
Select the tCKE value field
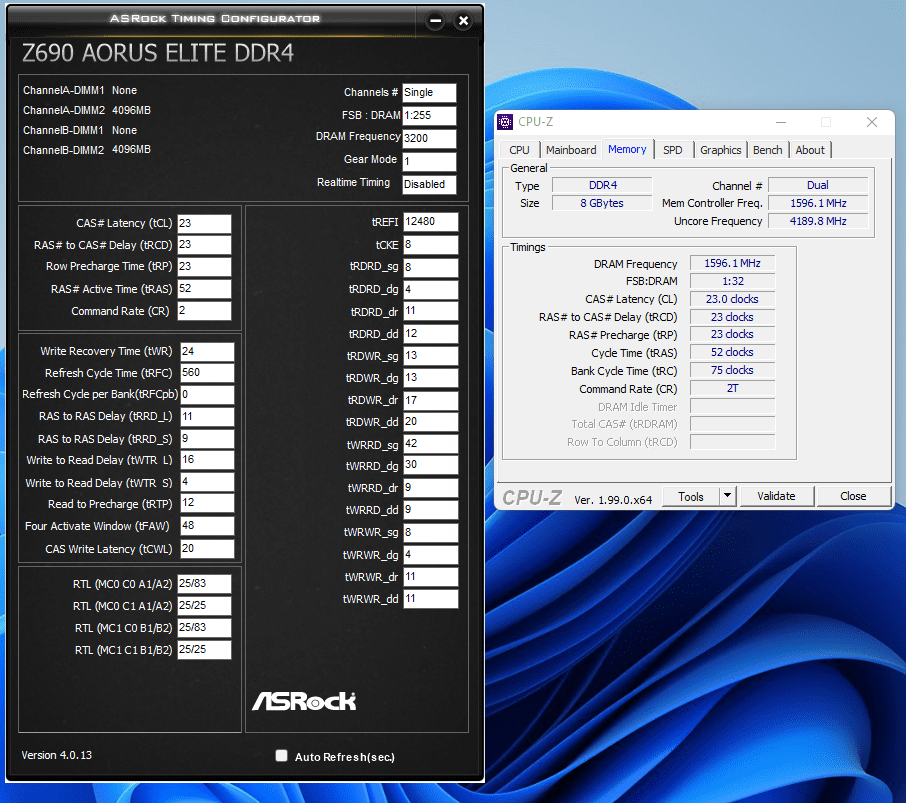point(430,244)
